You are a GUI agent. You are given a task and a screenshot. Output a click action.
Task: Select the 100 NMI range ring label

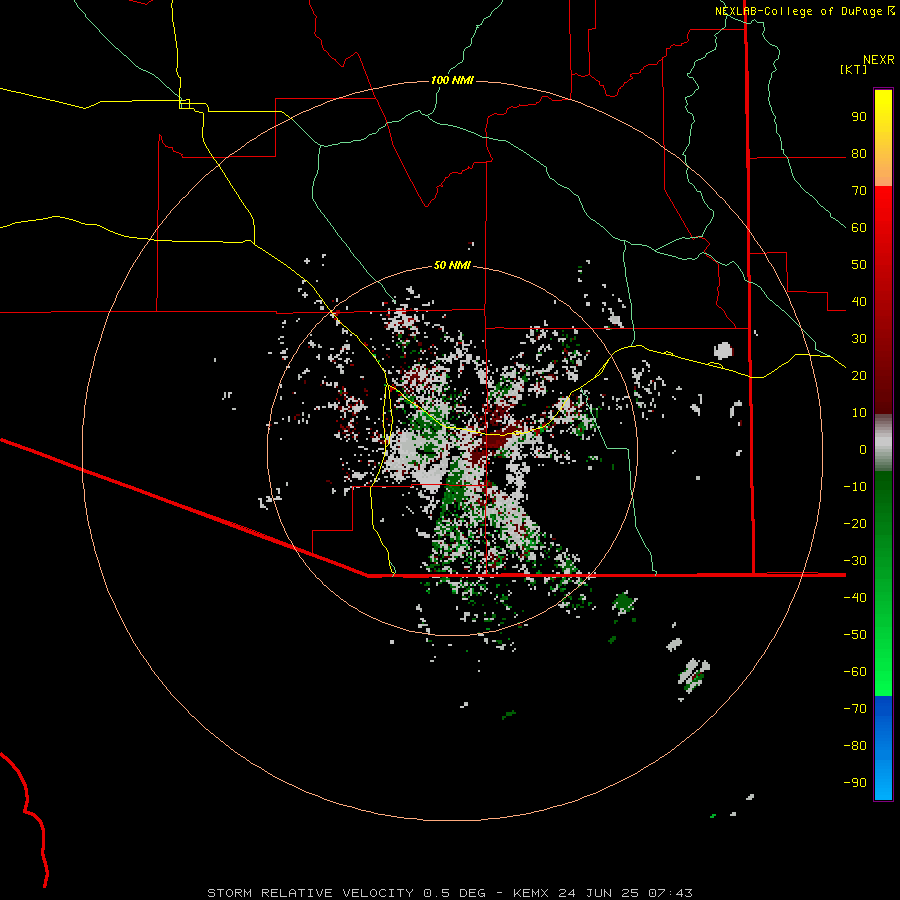click(452, 80)
